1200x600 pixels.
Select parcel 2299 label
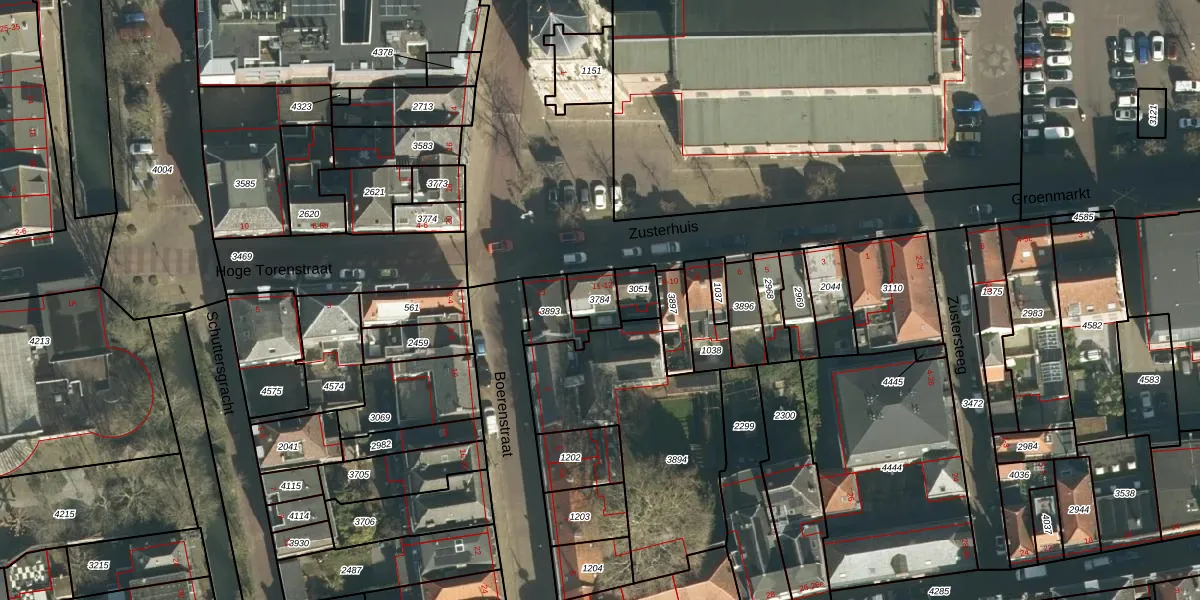coord(744,426)
